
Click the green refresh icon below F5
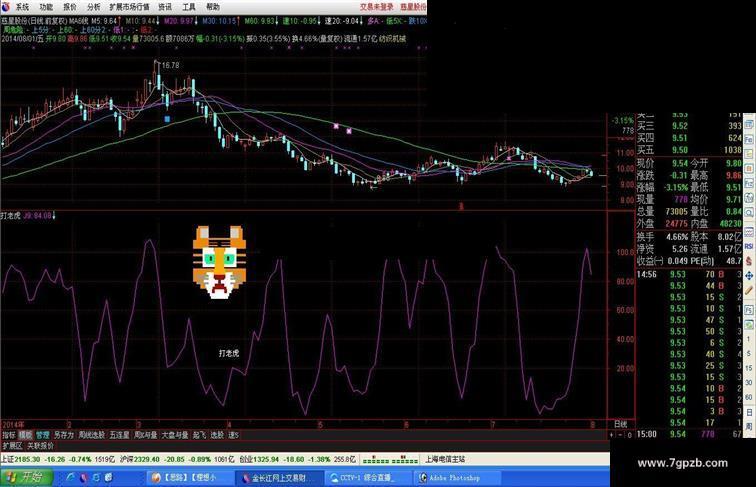pos(749,324)
